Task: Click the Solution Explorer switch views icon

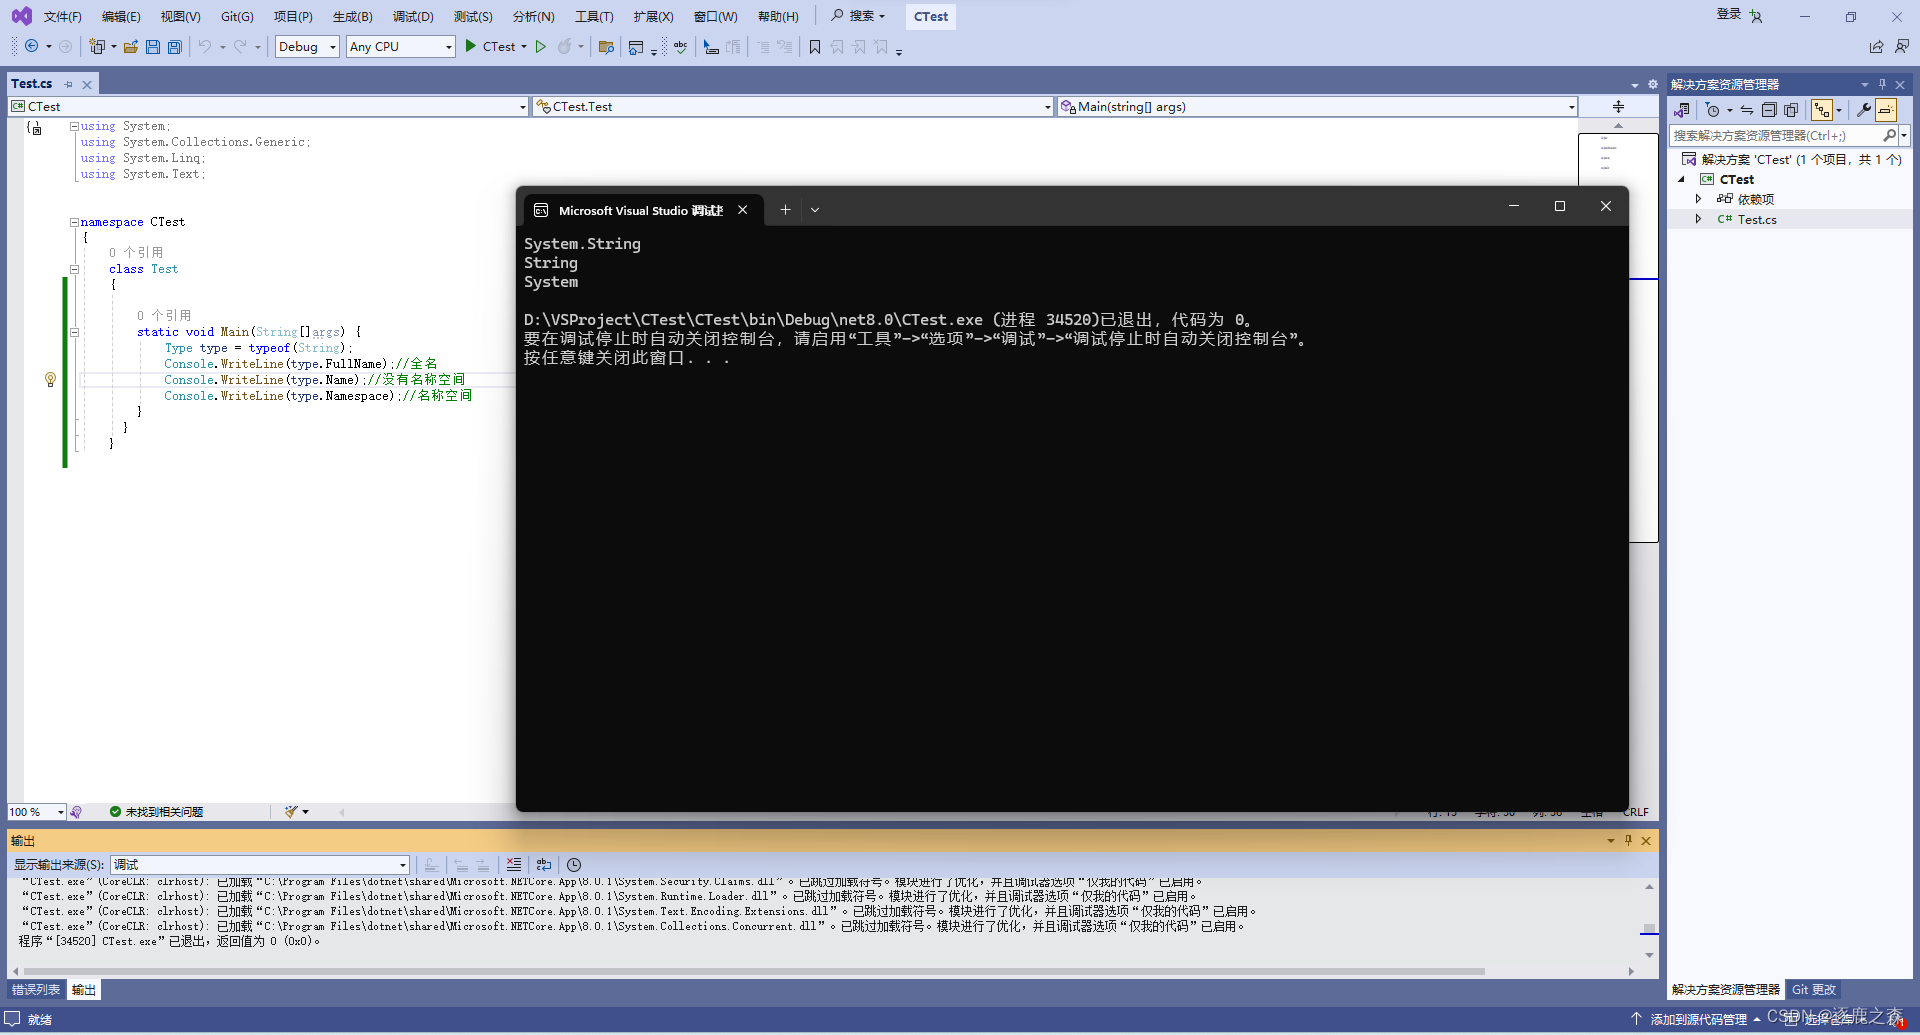Action: coord(1682,110)
